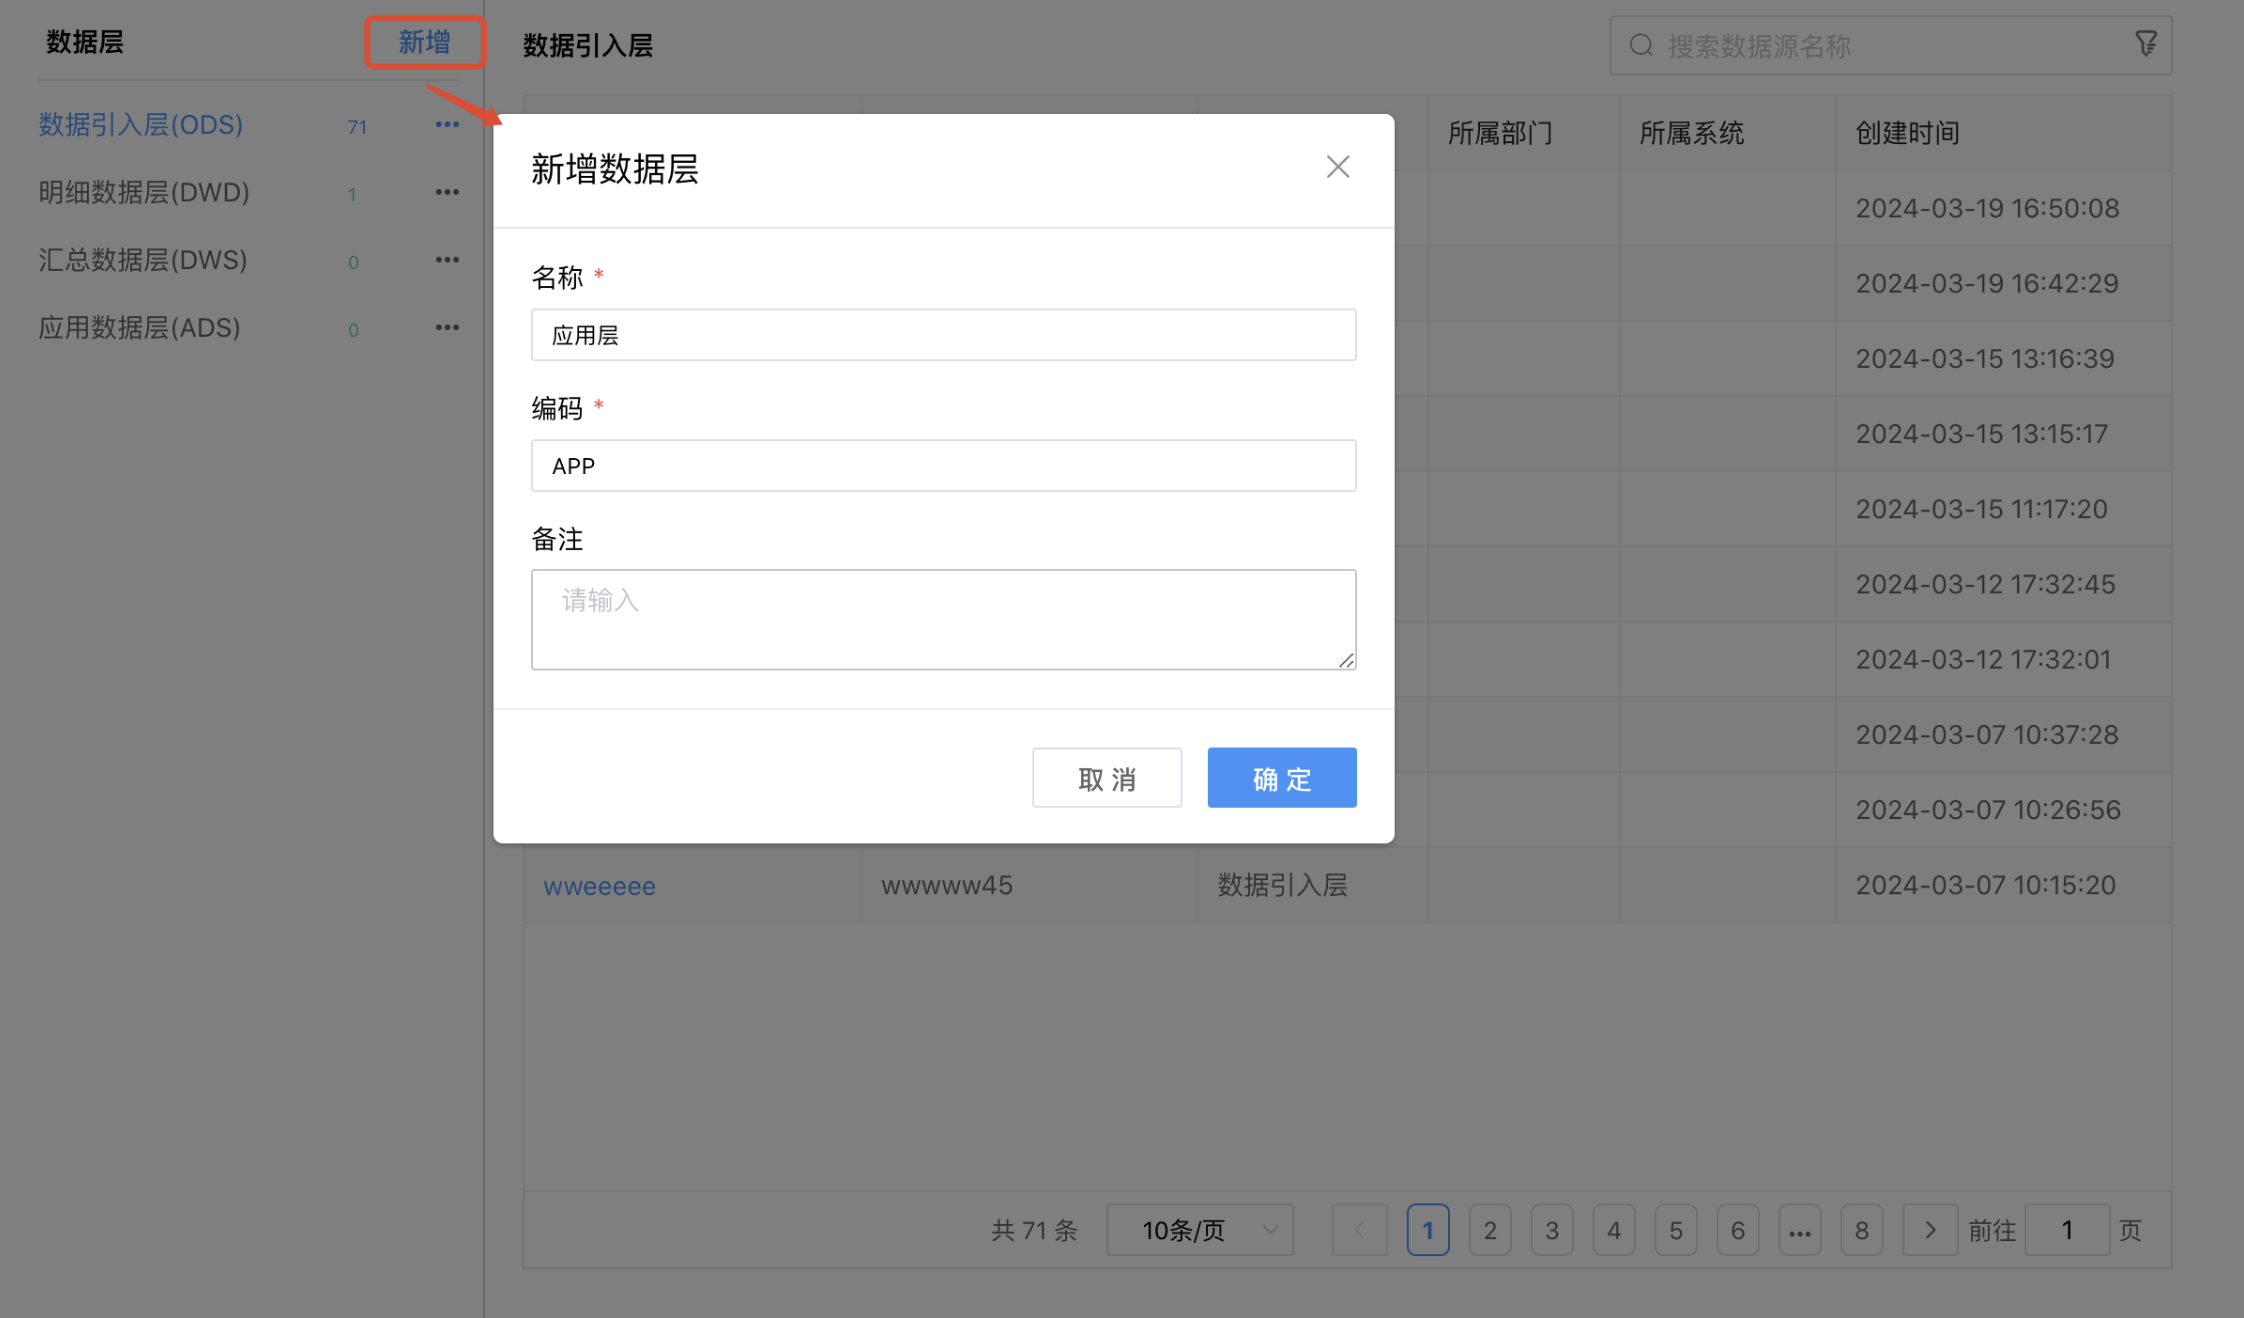This screenshot has height=1318, width=2244.
Task: Go to page 8 in pagination
Action: pos(1861,1230)
